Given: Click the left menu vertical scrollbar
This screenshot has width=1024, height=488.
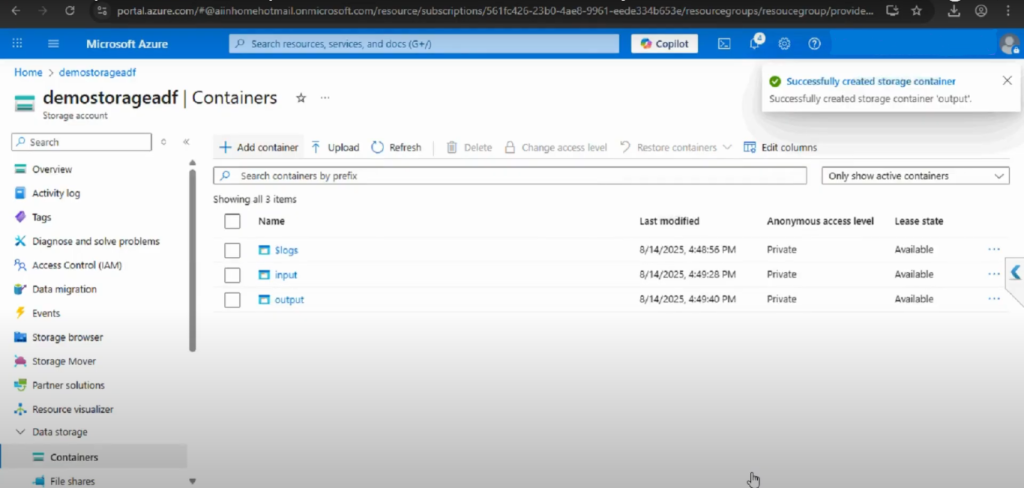Looking at the screenshot, I should pos(192,260).
